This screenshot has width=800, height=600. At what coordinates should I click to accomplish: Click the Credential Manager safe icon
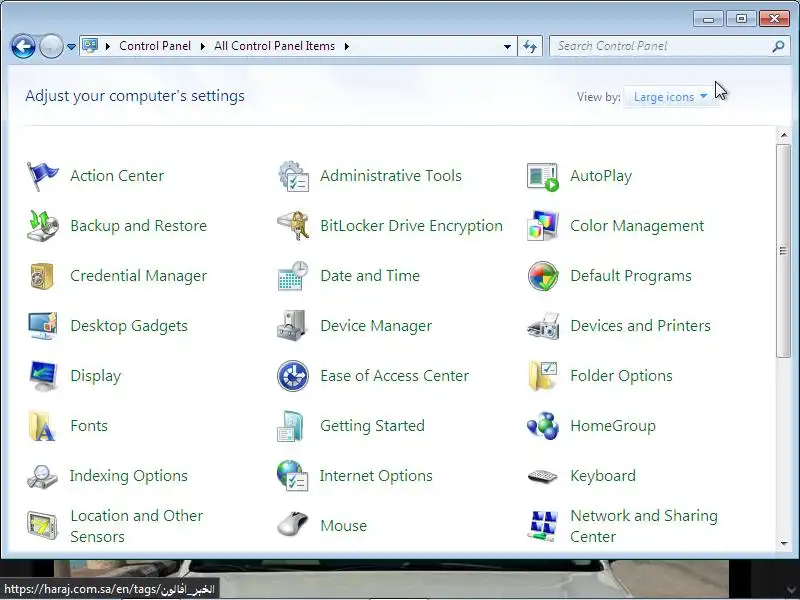coord(42,276)
